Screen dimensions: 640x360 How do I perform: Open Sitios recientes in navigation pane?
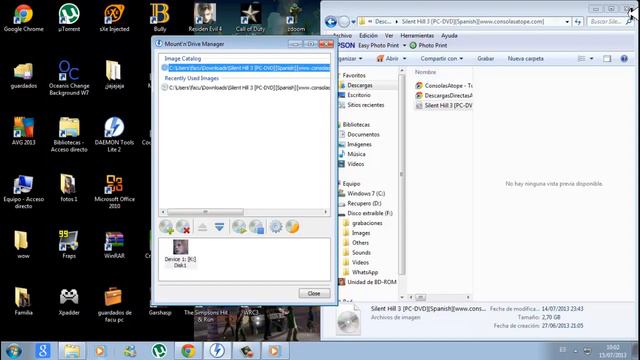pyautogui.click(x=365, y=105)
